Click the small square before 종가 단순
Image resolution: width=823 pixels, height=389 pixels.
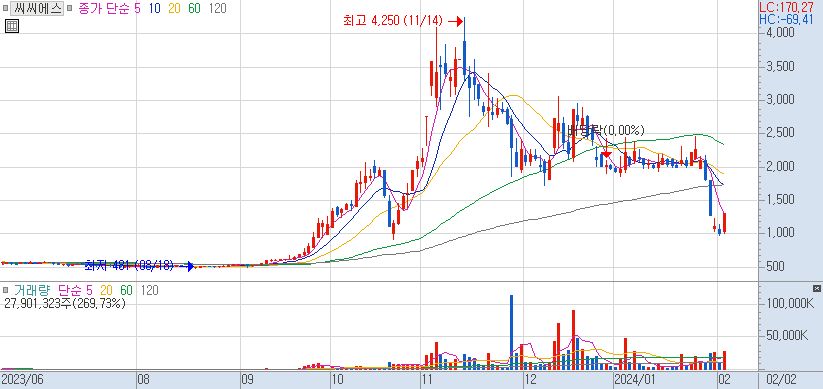(69, 8)
